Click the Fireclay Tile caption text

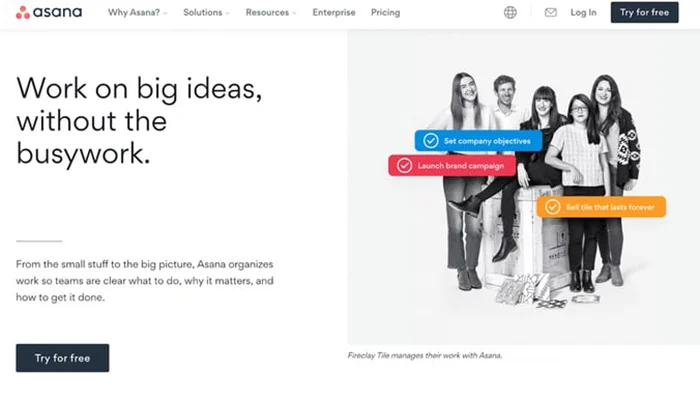pyautogui.click(x=425, y=355)
